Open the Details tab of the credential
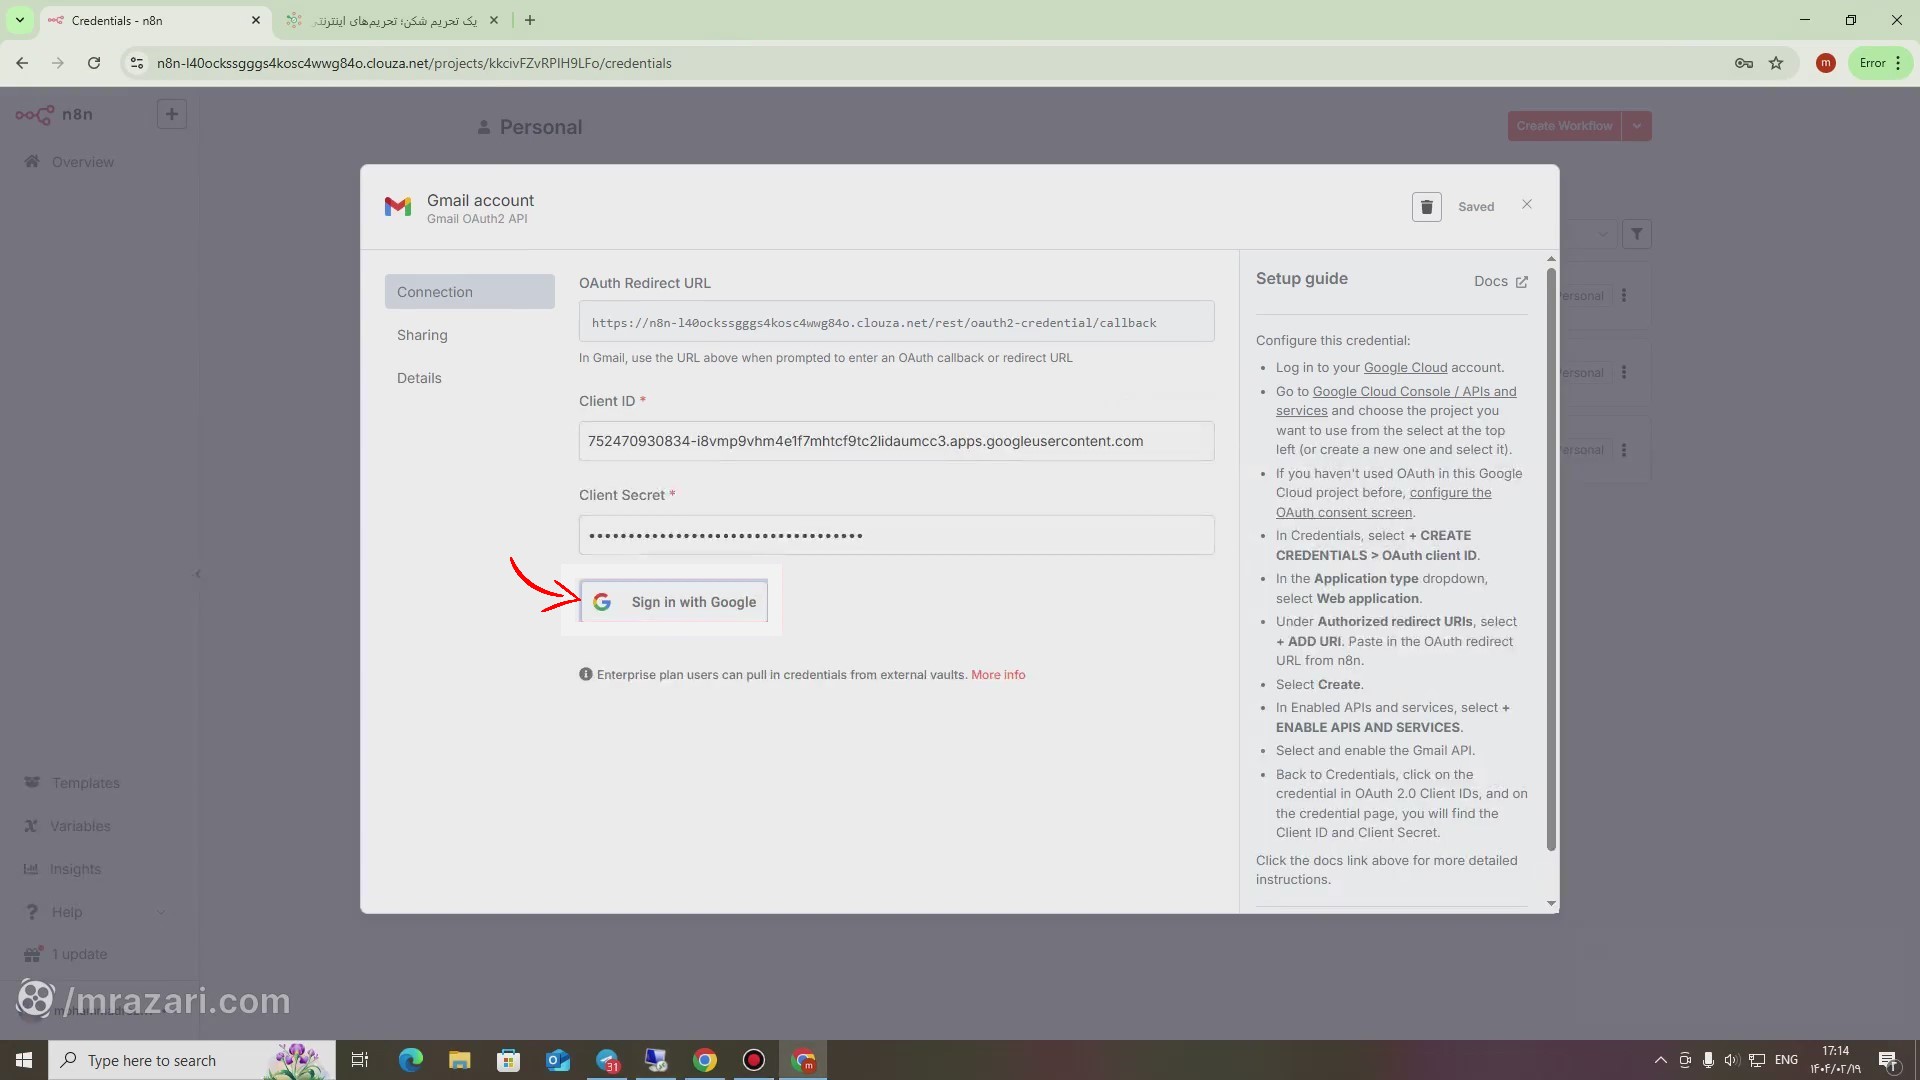 pos(419,377)
